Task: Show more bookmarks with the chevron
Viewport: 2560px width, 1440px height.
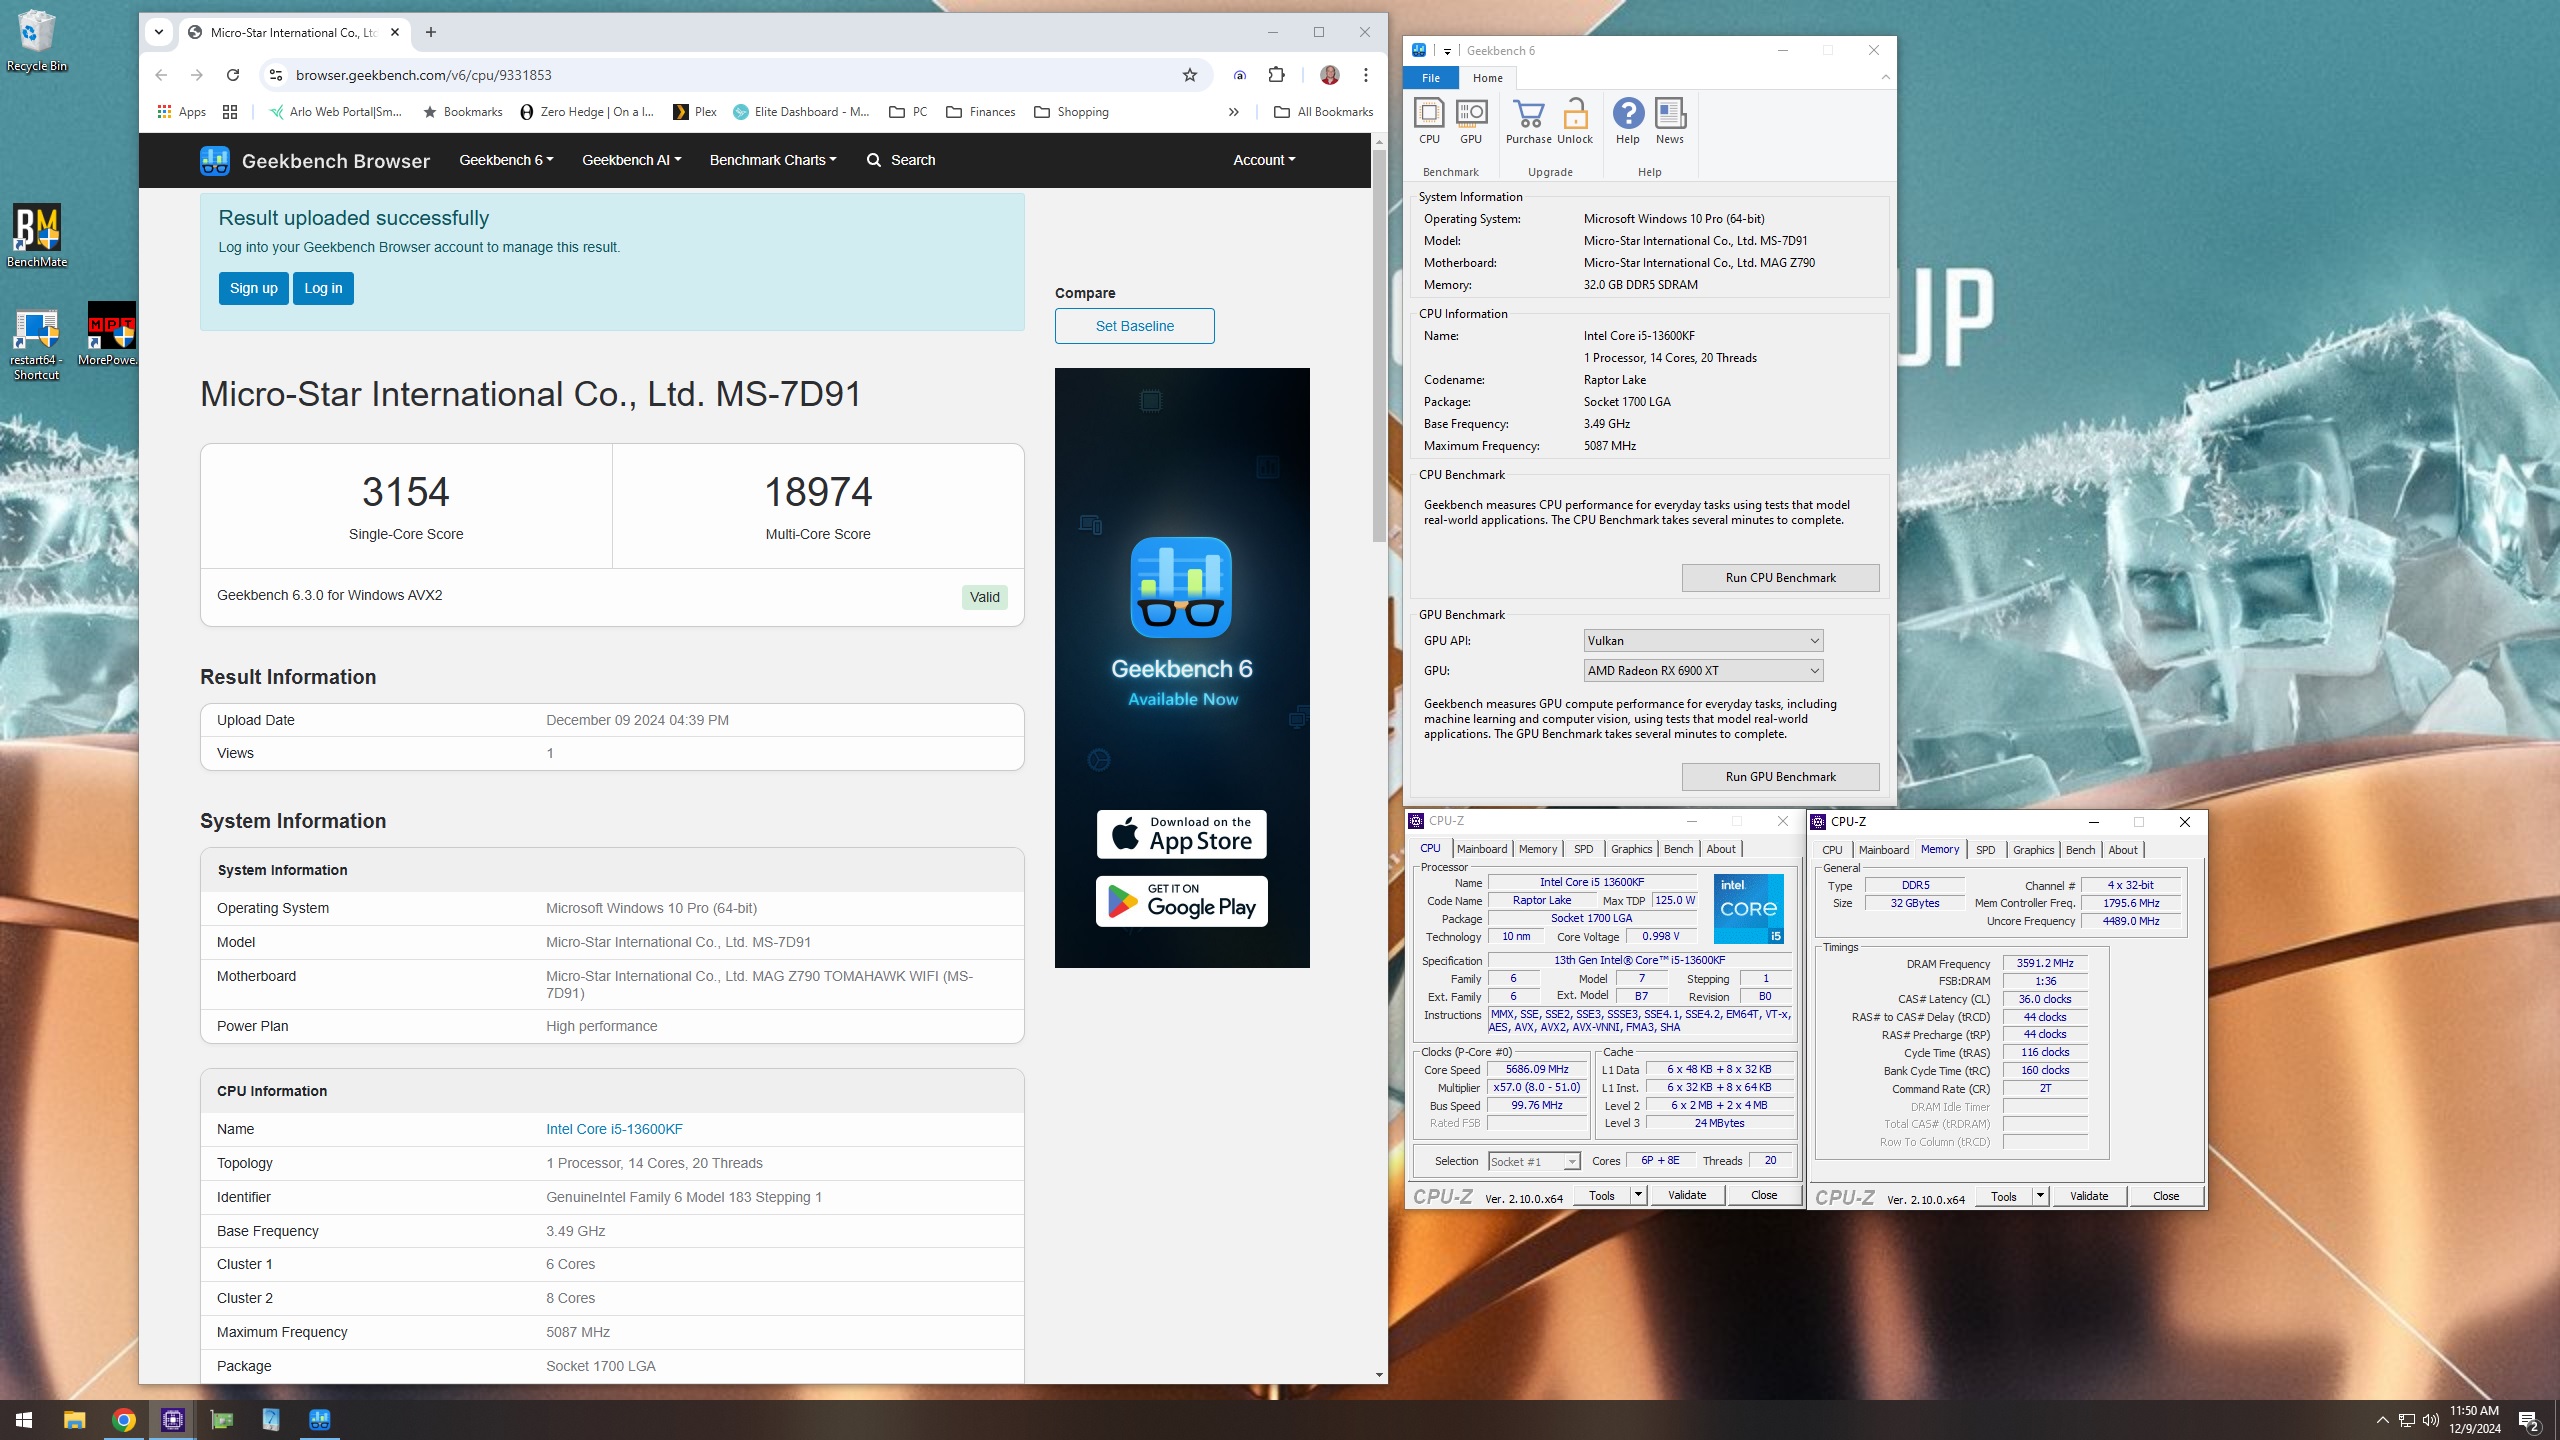Action: [1233, 112]
